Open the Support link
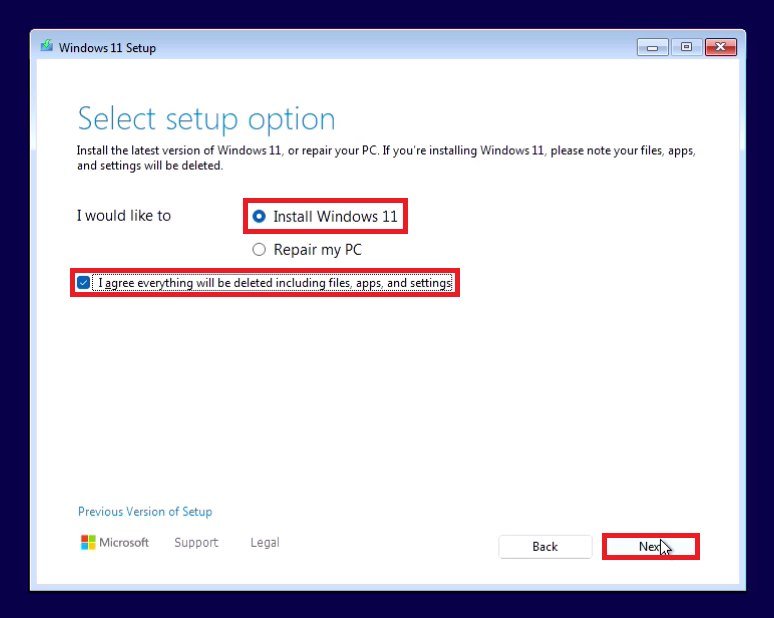Screen dimensions: 774x618 coord(196,542)
